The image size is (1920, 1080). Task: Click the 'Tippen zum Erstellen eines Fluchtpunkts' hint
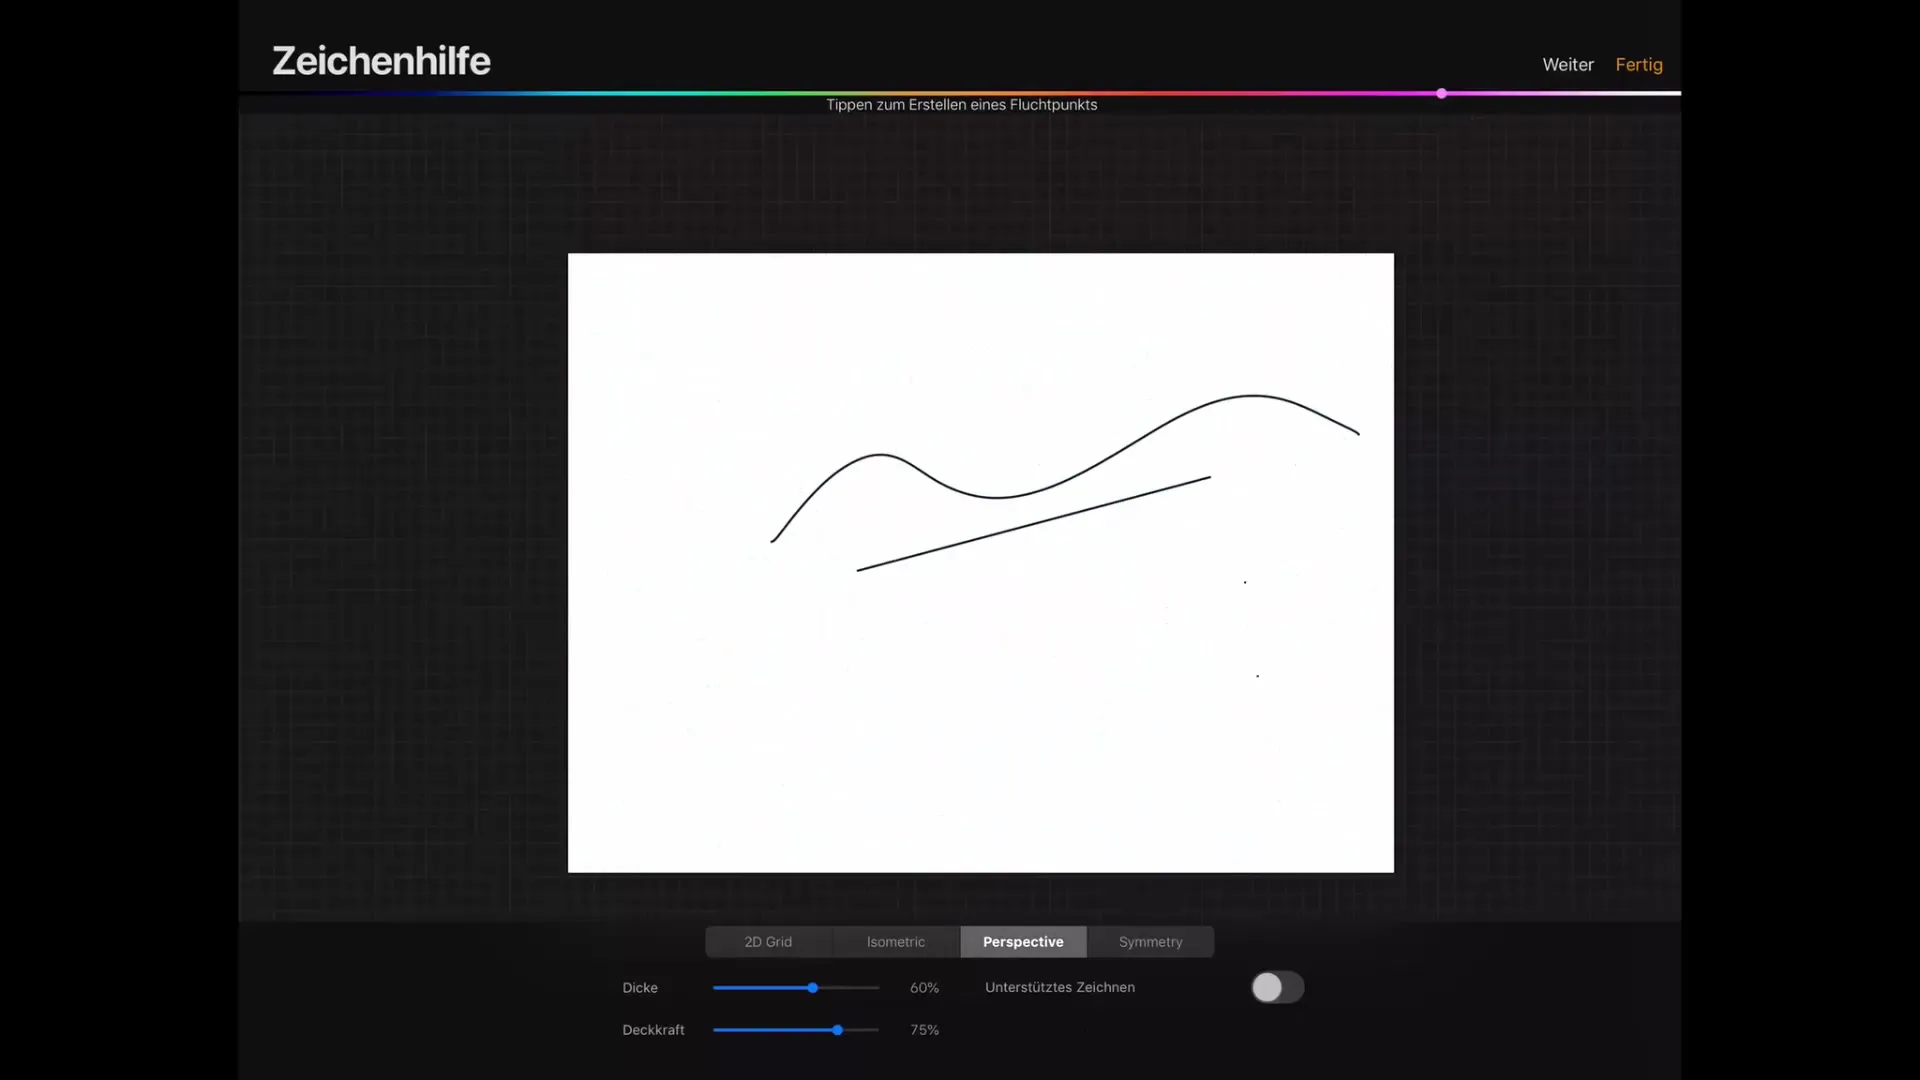pos(961,105)
